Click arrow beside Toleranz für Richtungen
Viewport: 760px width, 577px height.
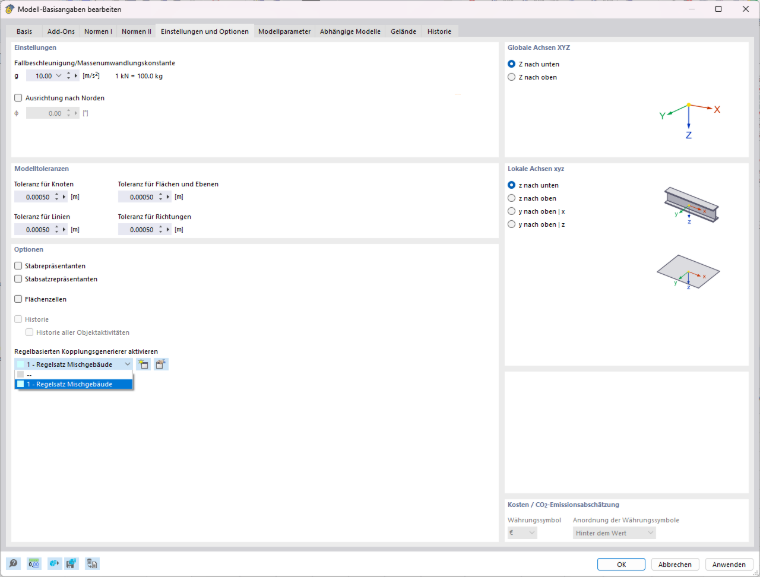coord(168,229)
